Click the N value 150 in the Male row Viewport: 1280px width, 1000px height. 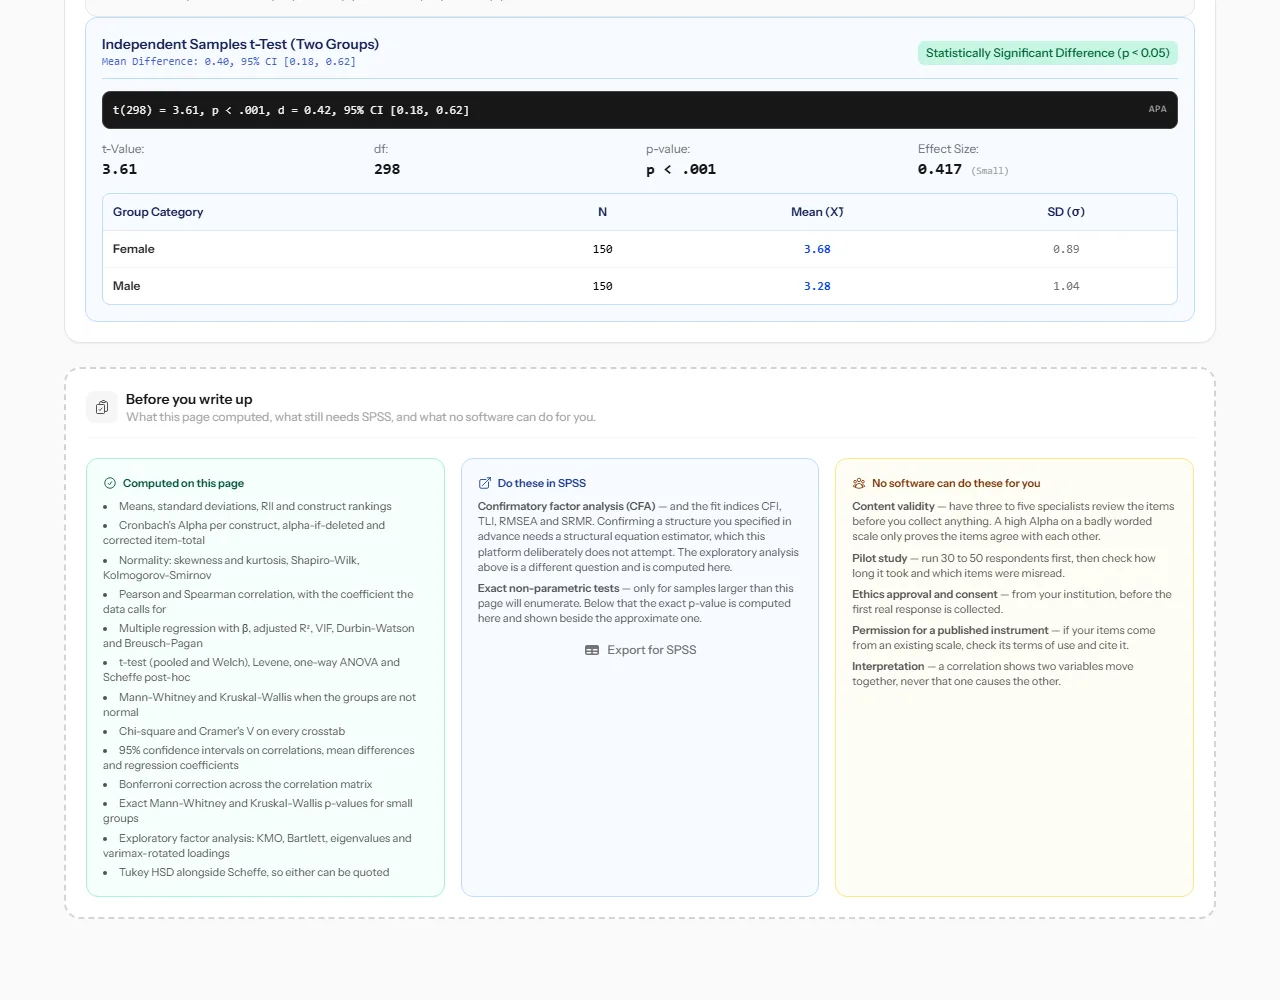click(602, 286)
